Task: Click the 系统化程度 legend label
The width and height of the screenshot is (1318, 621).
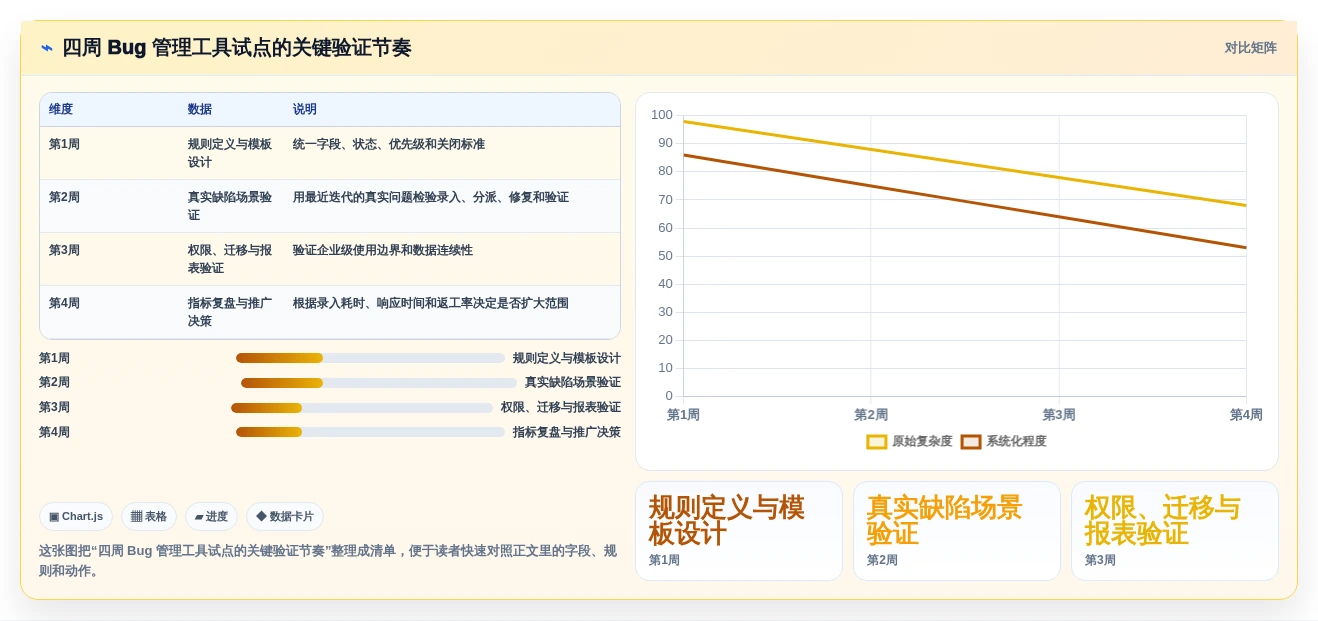Action: [1016, 441]
